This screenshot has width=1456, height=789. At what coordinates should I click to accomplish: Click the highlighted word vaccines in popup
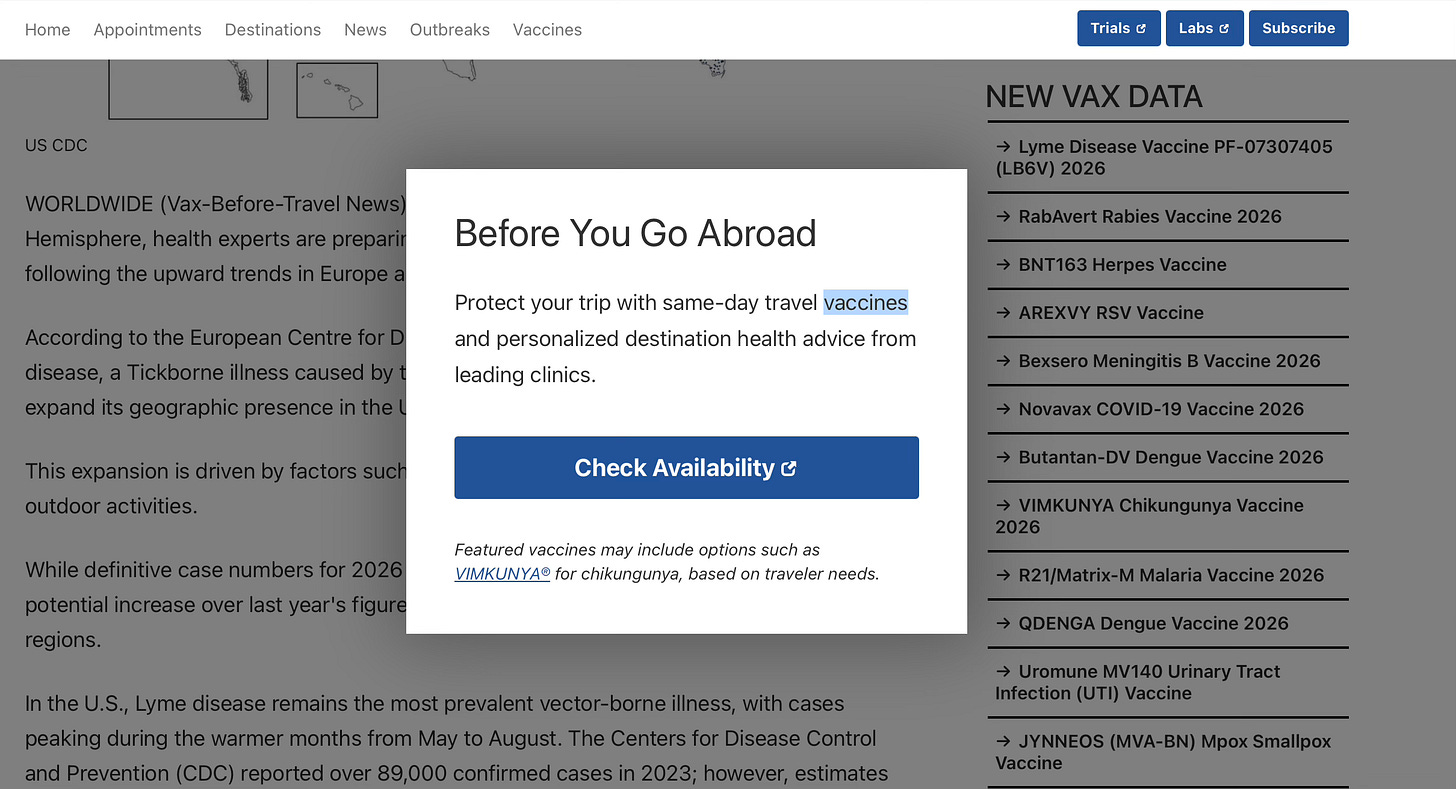point(866,302)
